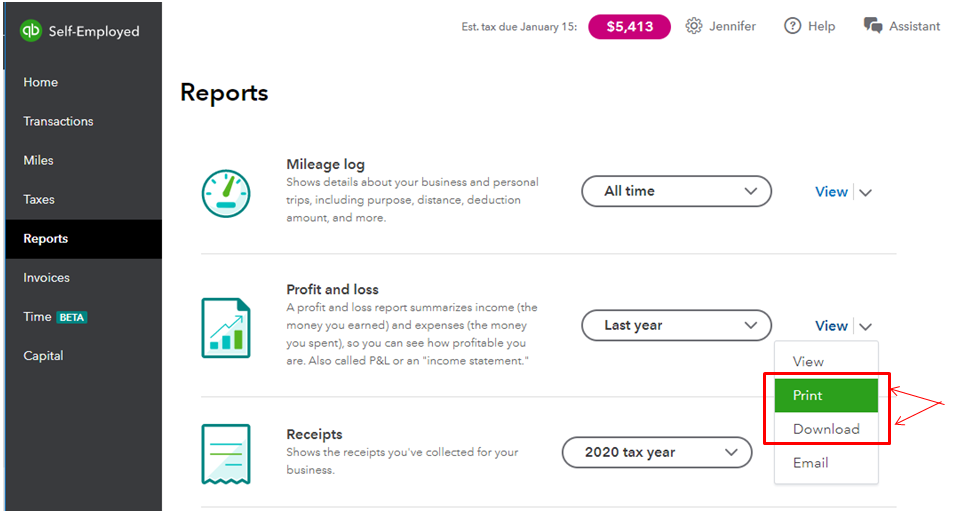This screenshot has width=966, height=515.
Task: Click the Receipts report icon
Action: click(225, 453)
